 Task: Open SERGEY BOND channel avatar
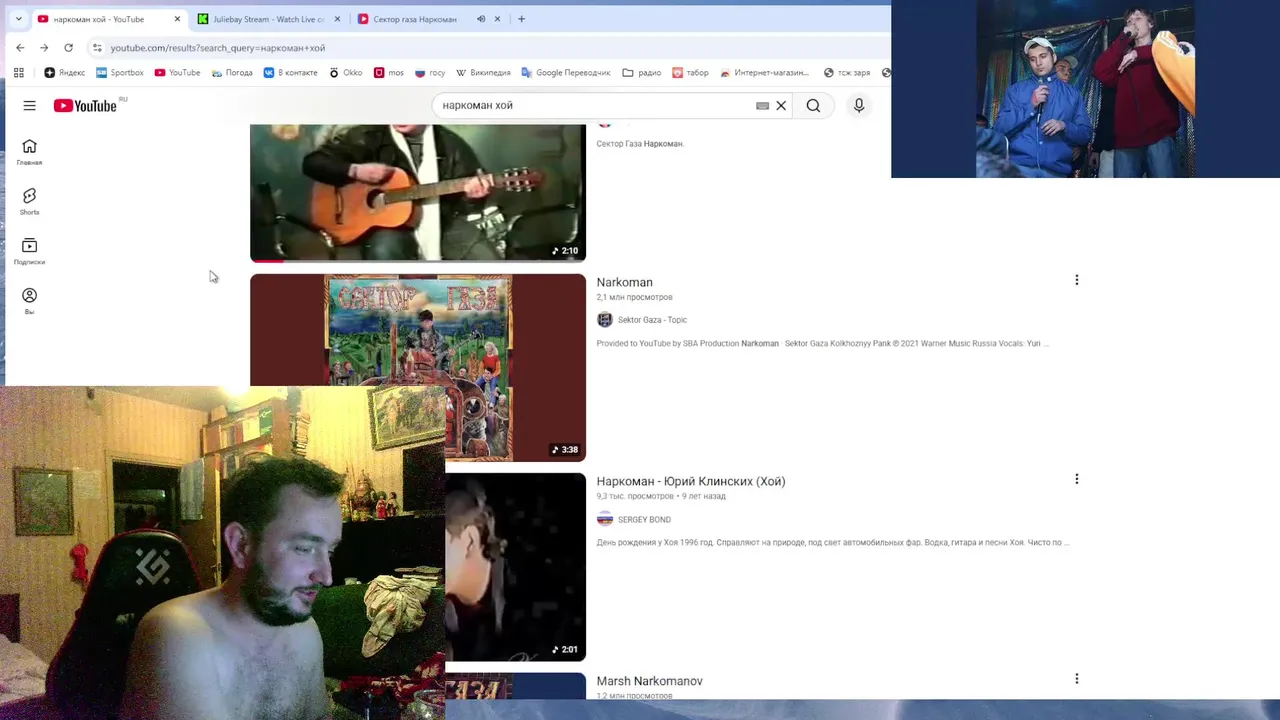point(604,519)
